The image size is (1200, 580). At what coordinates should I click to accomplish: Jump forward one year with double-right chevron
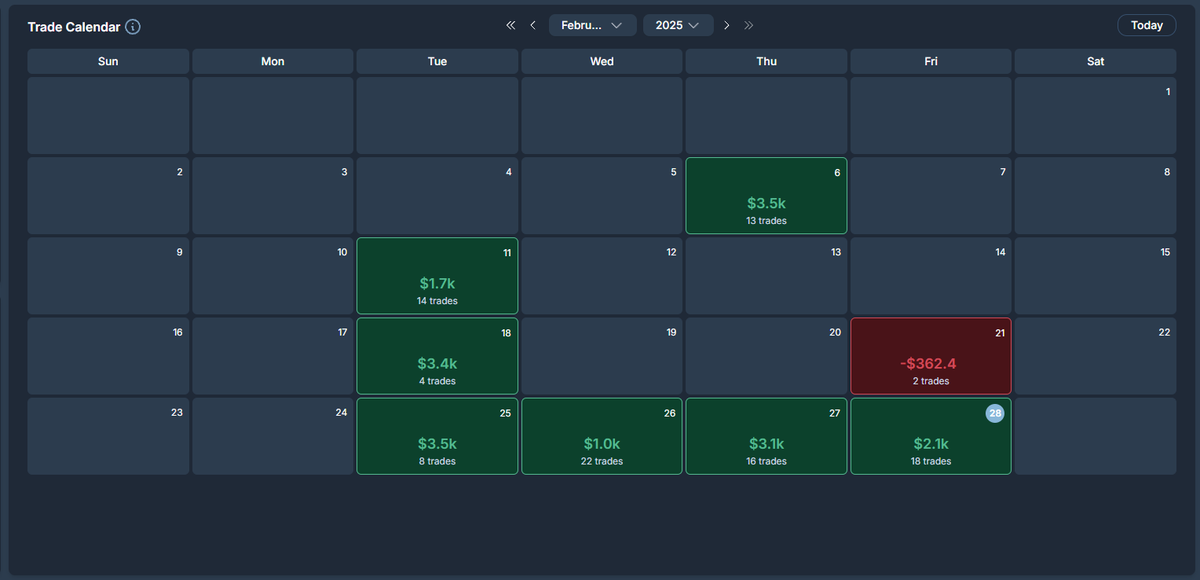[749, 25]
